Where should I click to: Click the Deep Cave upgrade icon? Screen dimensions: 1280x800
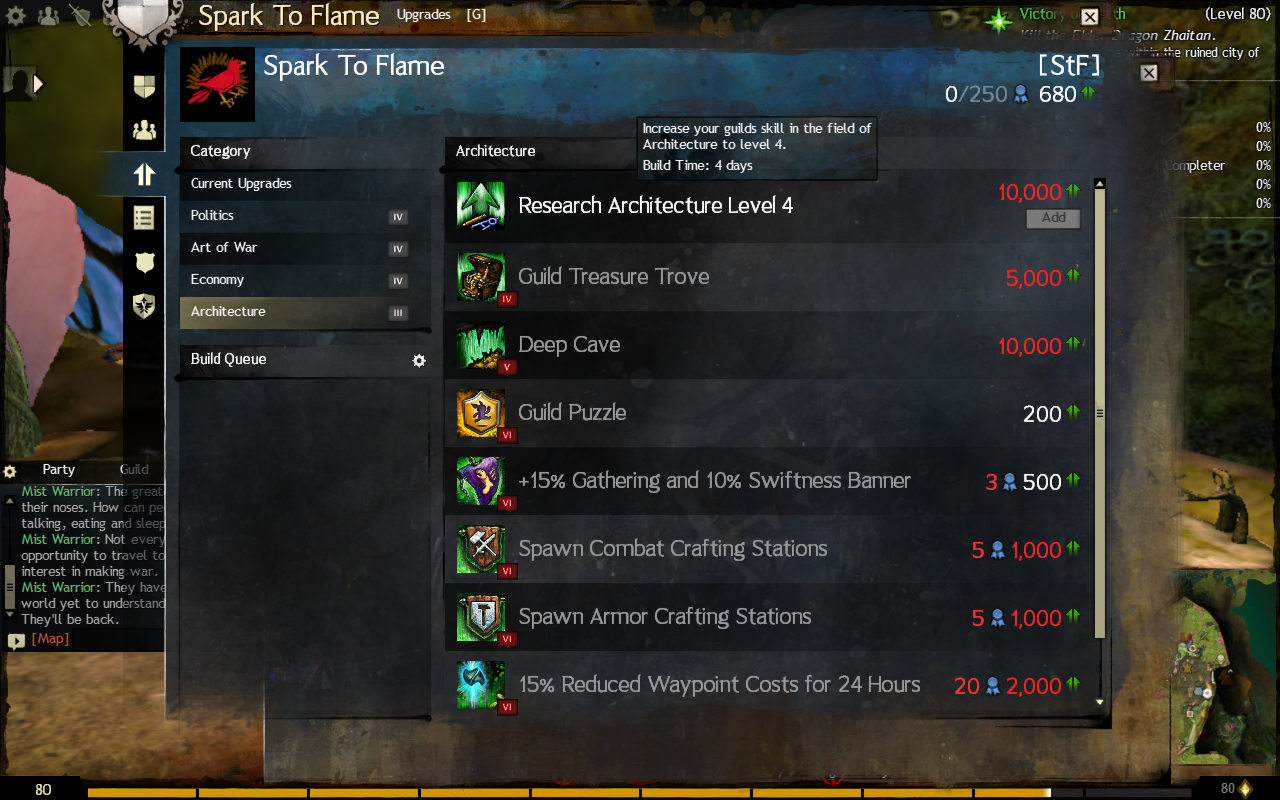coord(481,345)
